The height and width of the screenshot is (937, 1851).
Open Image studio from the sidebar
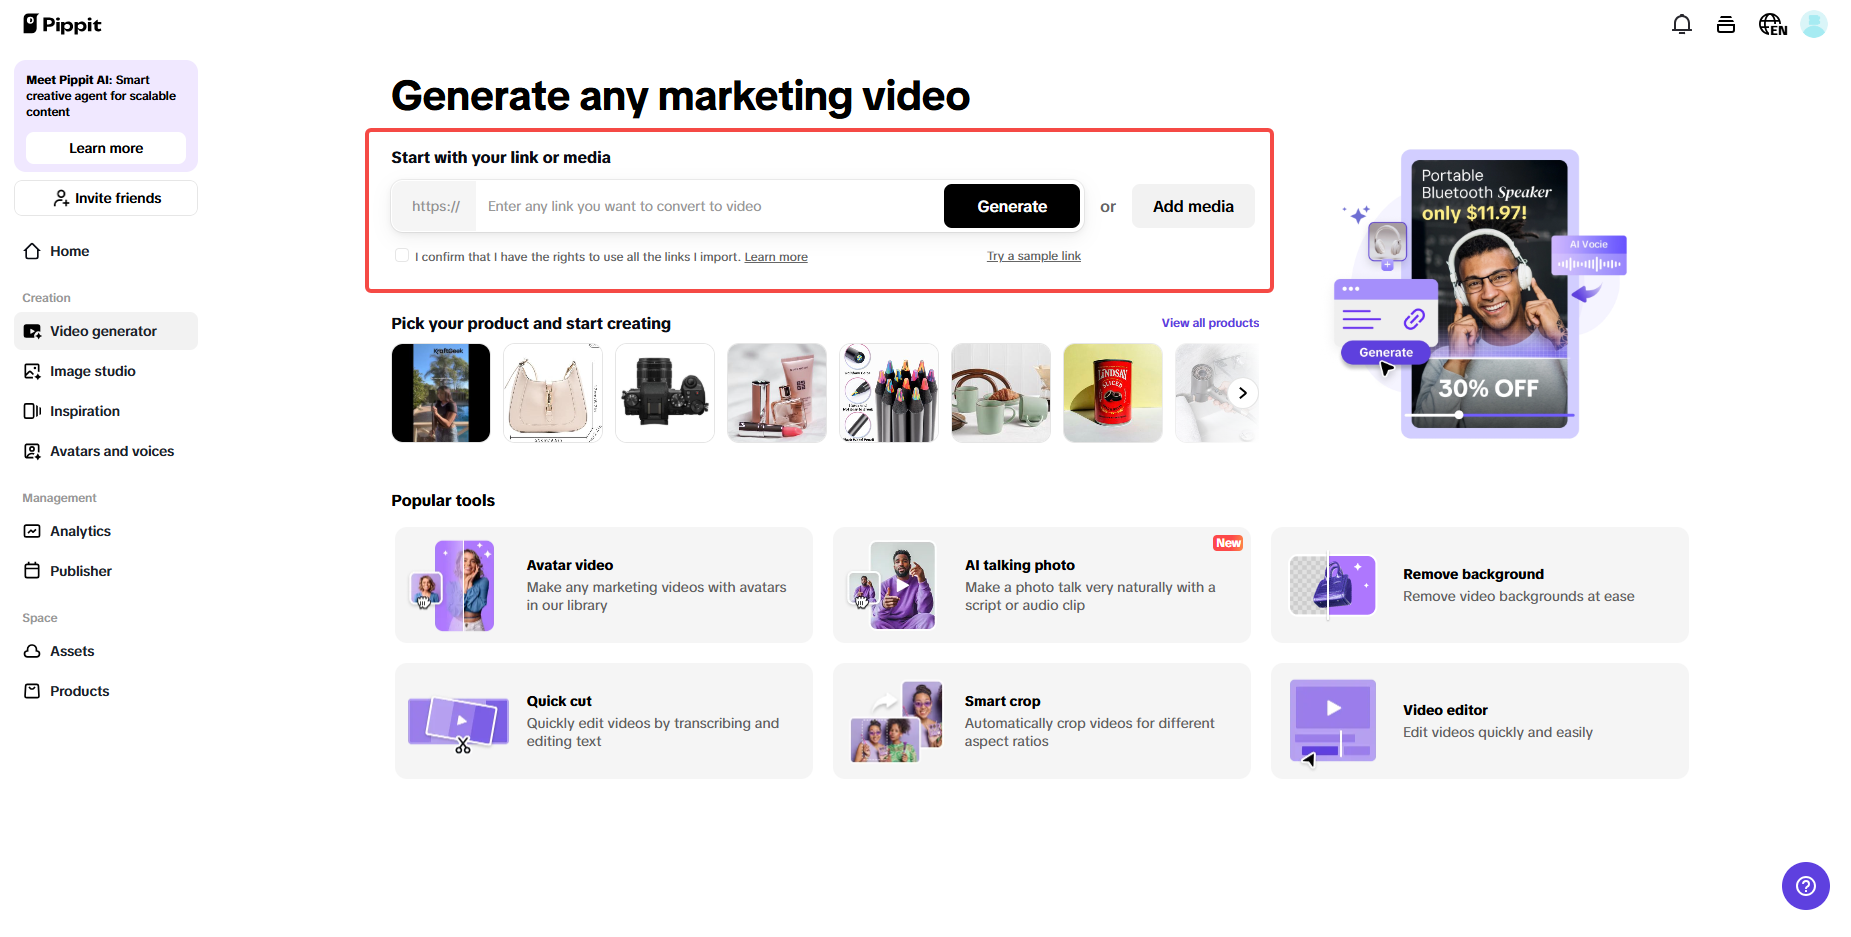pos(92,371)
